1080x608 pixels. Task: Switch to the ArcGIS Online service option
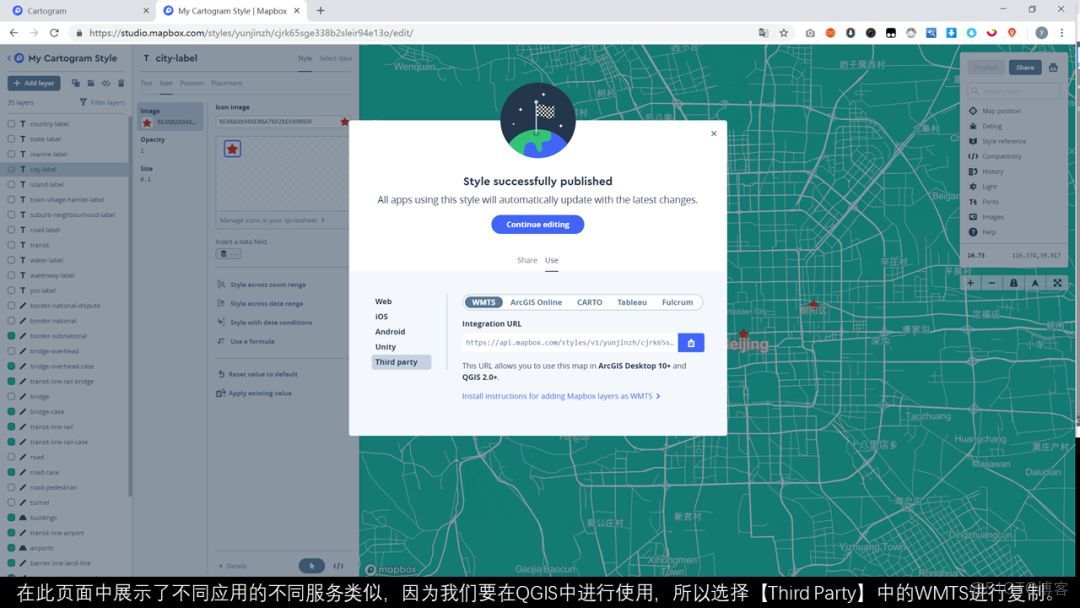536,301
